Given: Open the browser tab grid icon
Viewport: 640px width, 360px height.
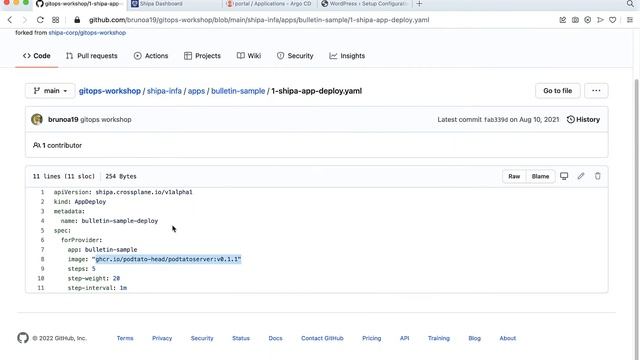Looking at the screenshot, I should [56, 20].
